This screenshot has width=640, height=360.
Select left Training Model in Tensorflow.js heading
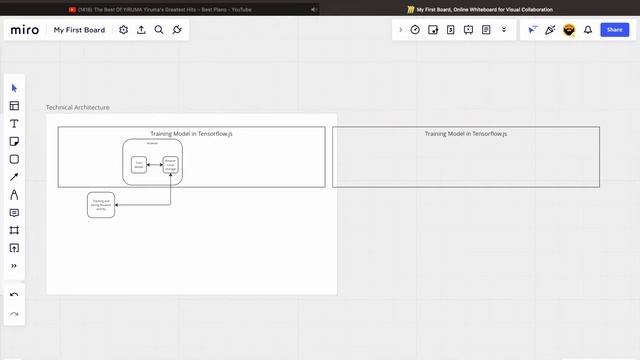tap(191, 133)
